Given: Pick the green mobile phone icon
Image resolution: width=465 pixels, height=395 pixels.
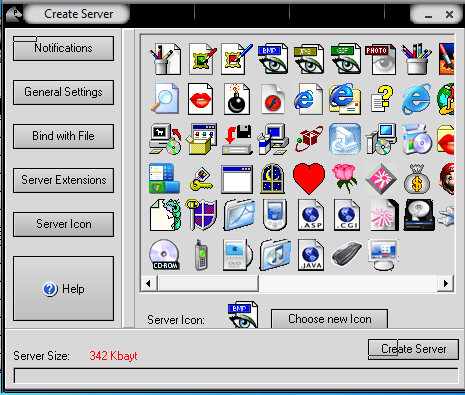Looking at the screenshot, I should coord(201,255).
